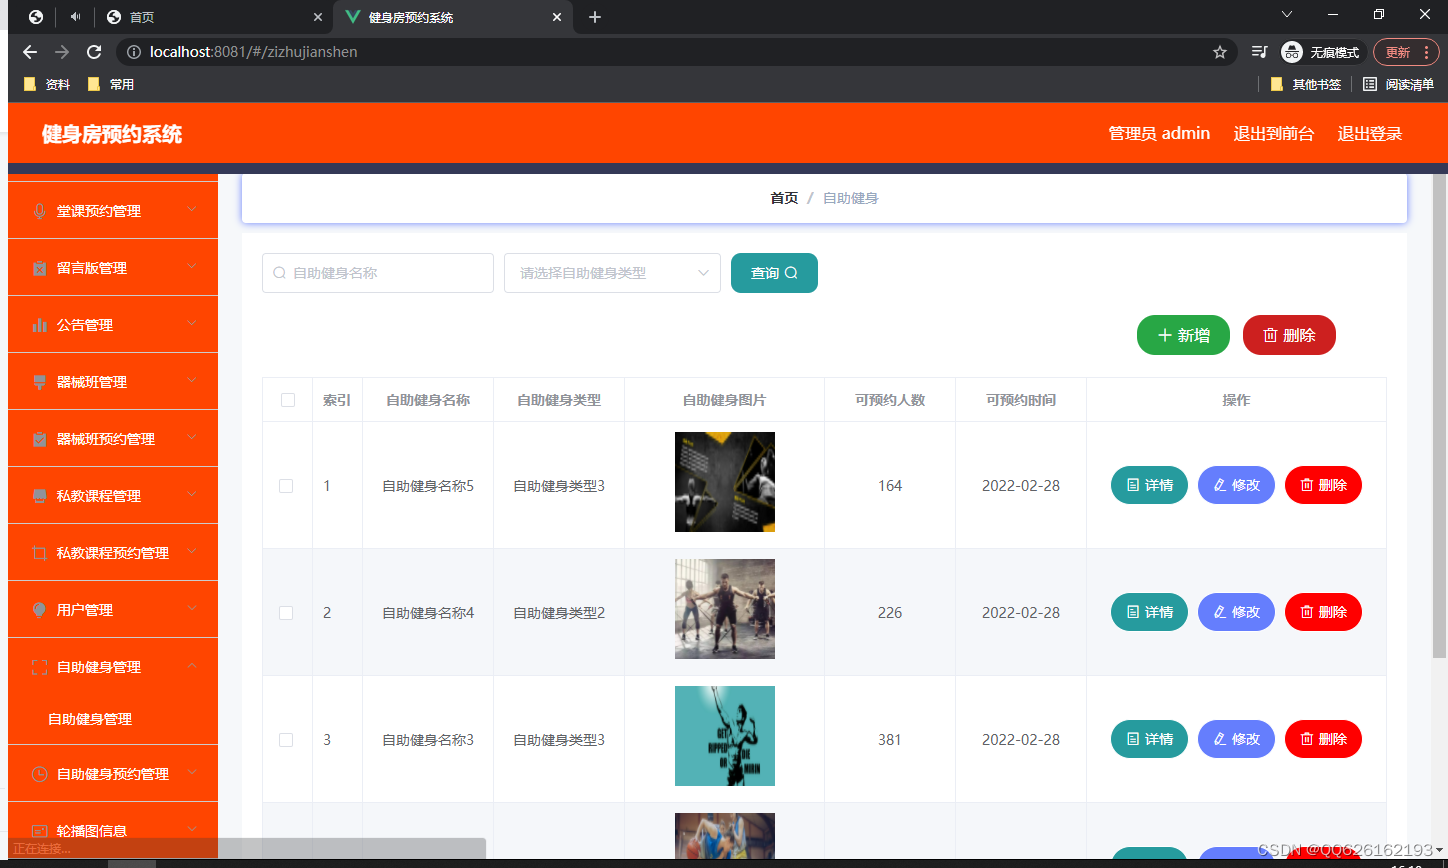This screenshot has height=868, width=1448.
Task: Click the 查询 search button
Action: 774,273
